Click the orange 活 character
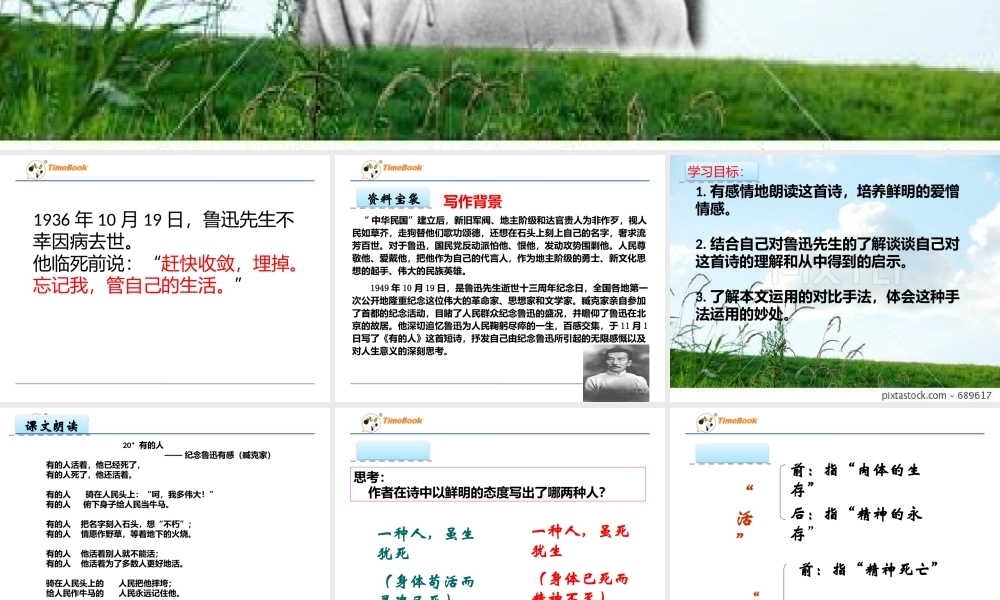The width and height of the screenshot is (1000, 600). coord(744,519)
